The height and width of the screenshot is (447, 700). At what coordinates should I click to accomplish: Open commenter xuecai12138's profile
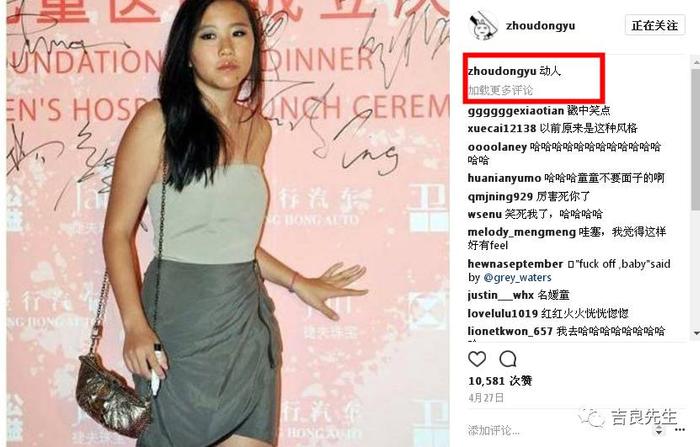click(x=502, y=129)
